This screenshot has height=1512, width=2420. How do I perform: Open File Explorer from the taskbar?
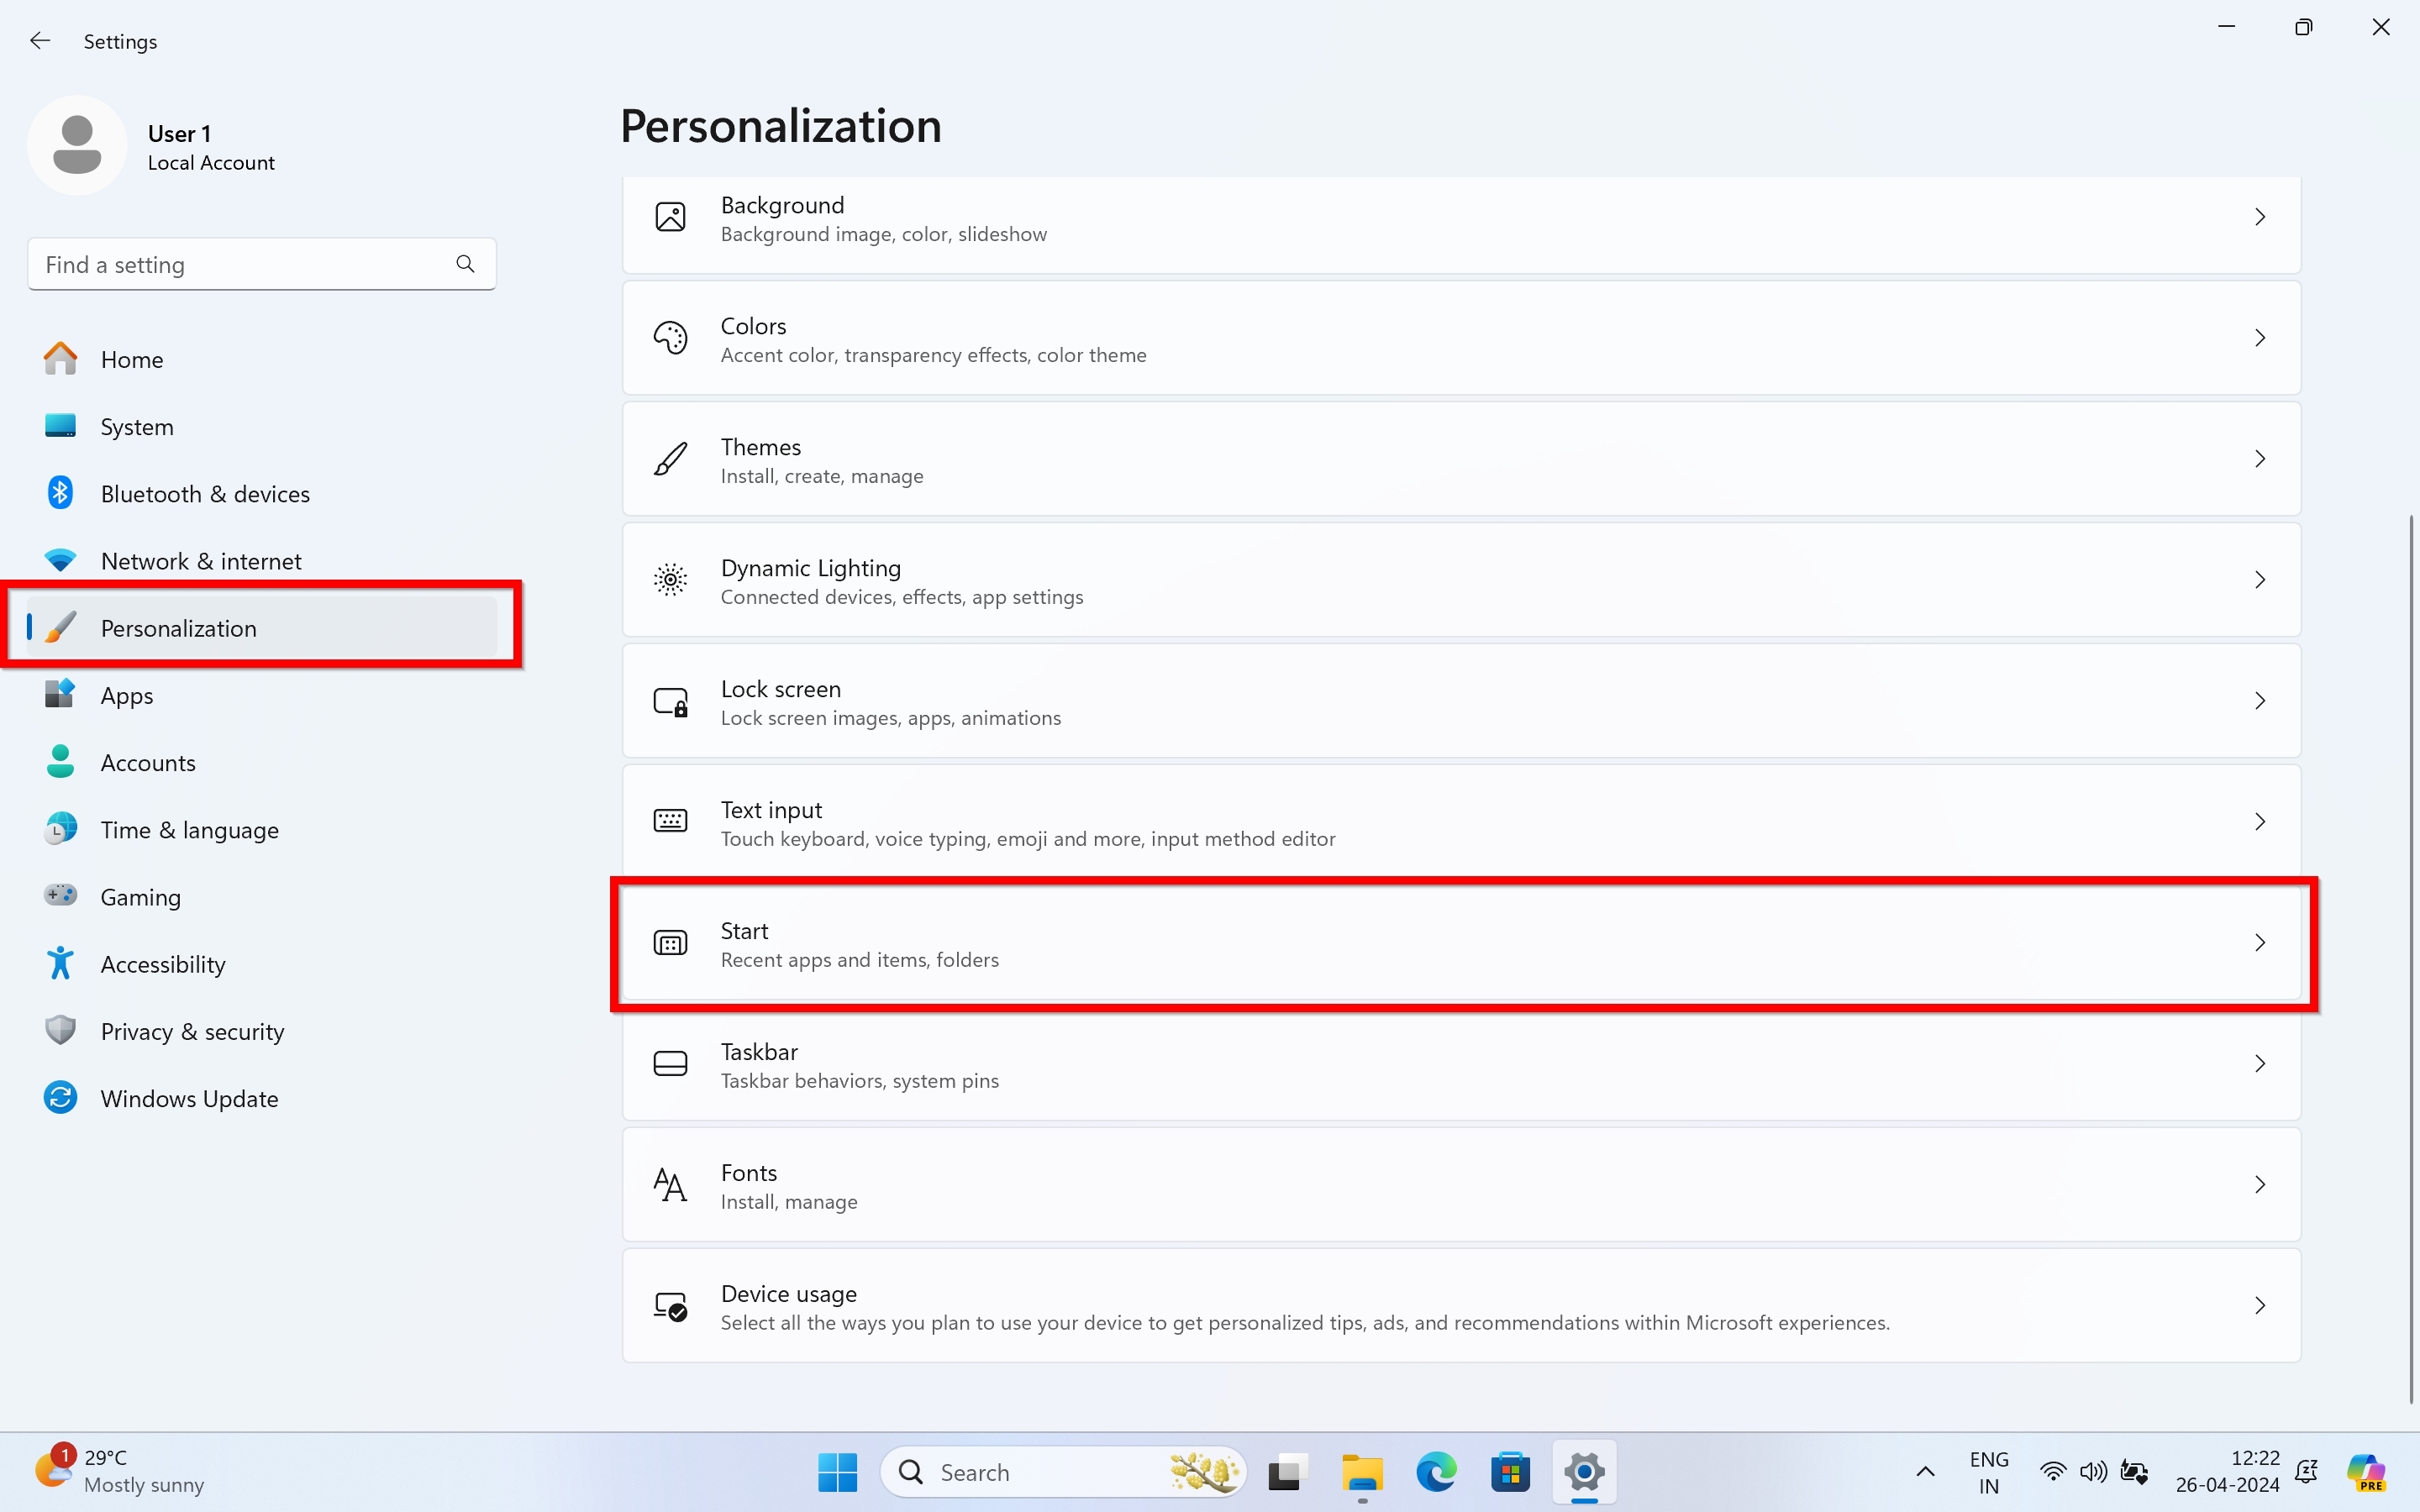point(1362,1472)
